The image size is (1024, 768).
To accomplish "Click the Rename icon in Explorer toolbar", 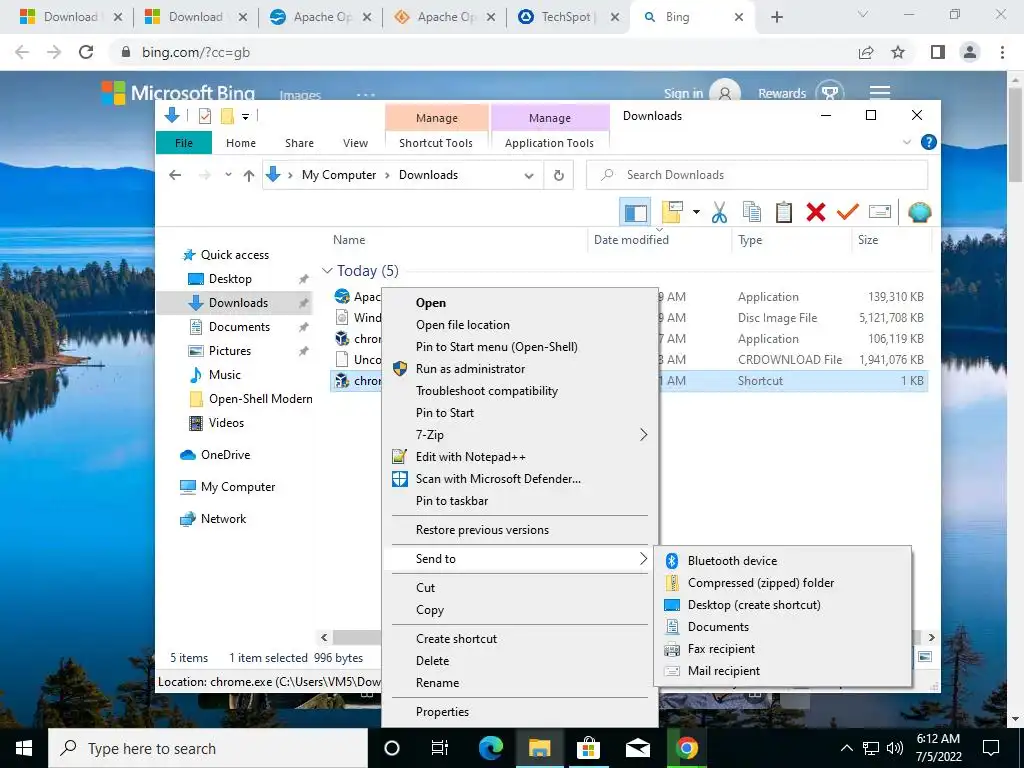I will (880, 212).
